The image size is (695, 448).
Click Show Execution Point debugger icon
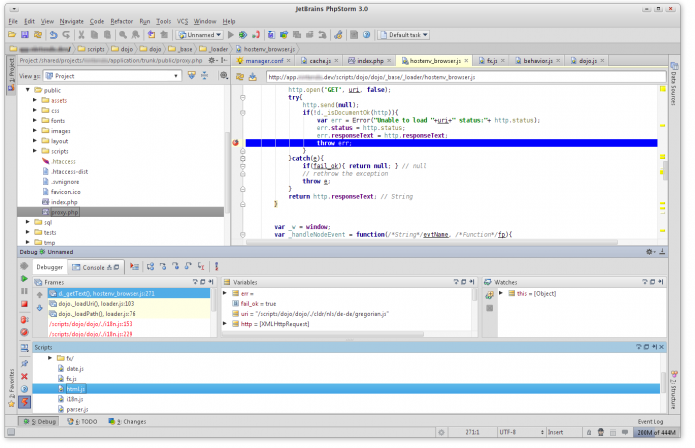tap(134, 266)
